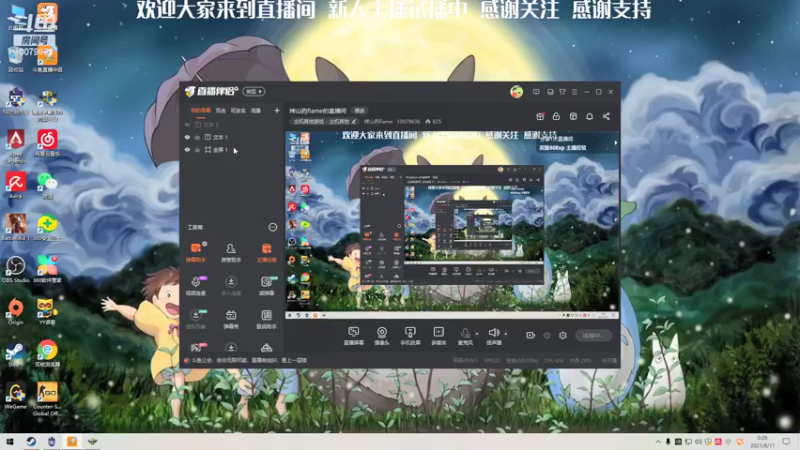
Task: Select the active orange scene tab
Action: click(201, 110)
